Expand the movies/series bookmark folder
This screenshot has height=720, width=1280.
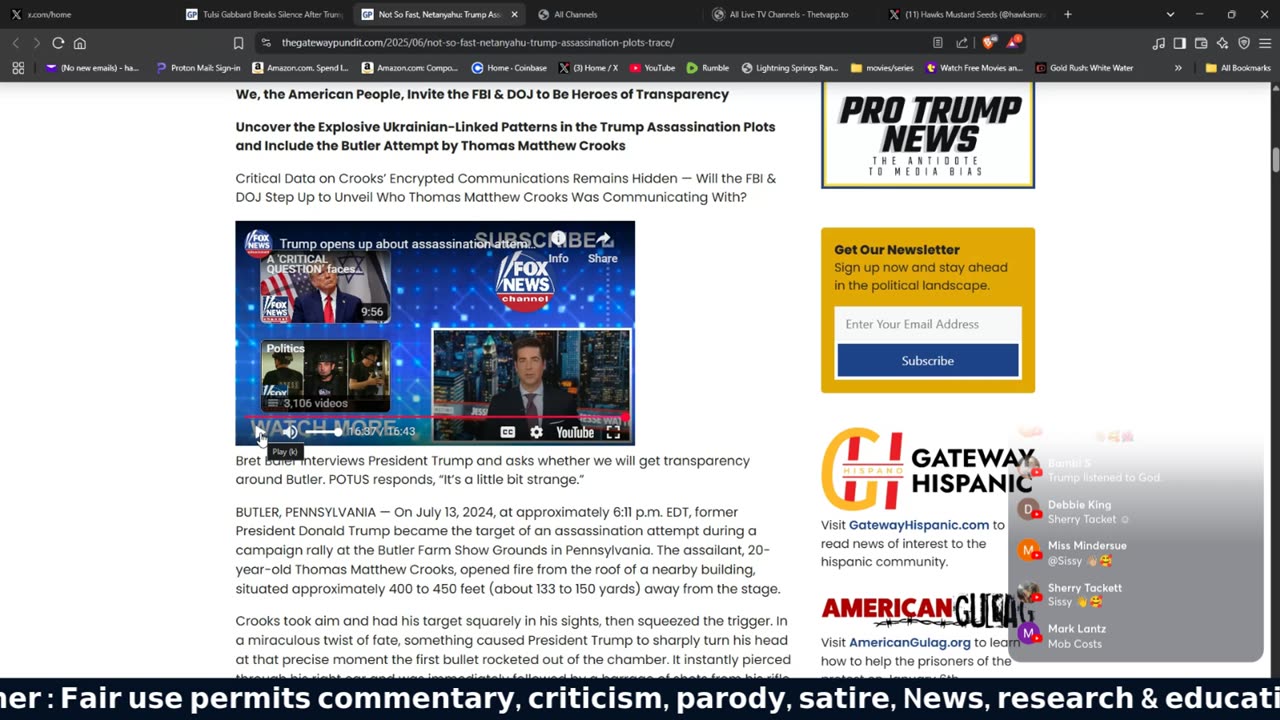tap(882, 68)
